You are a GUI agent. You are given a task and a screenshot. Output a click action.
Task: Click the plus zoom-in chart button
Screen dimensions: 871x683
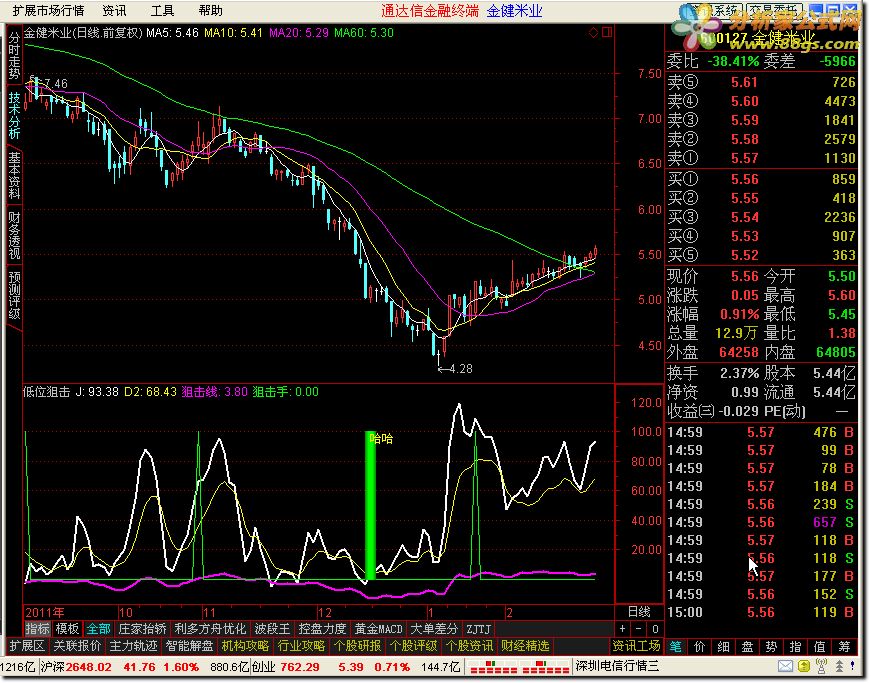(x=623, y=629)
